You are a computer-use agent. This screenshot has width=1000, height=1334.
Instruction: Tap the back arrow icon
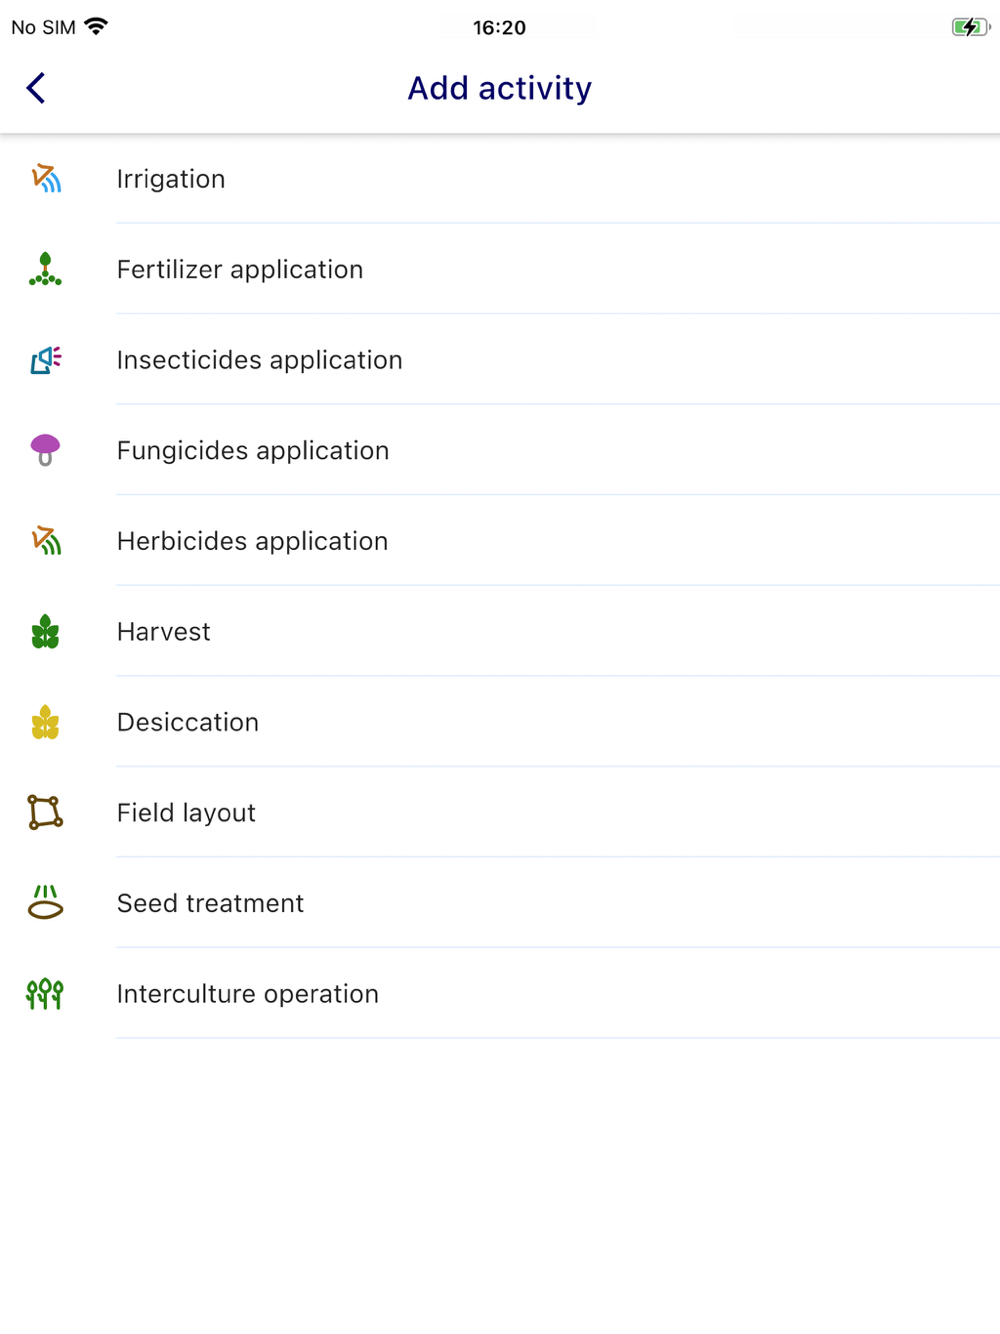(36, 88)
